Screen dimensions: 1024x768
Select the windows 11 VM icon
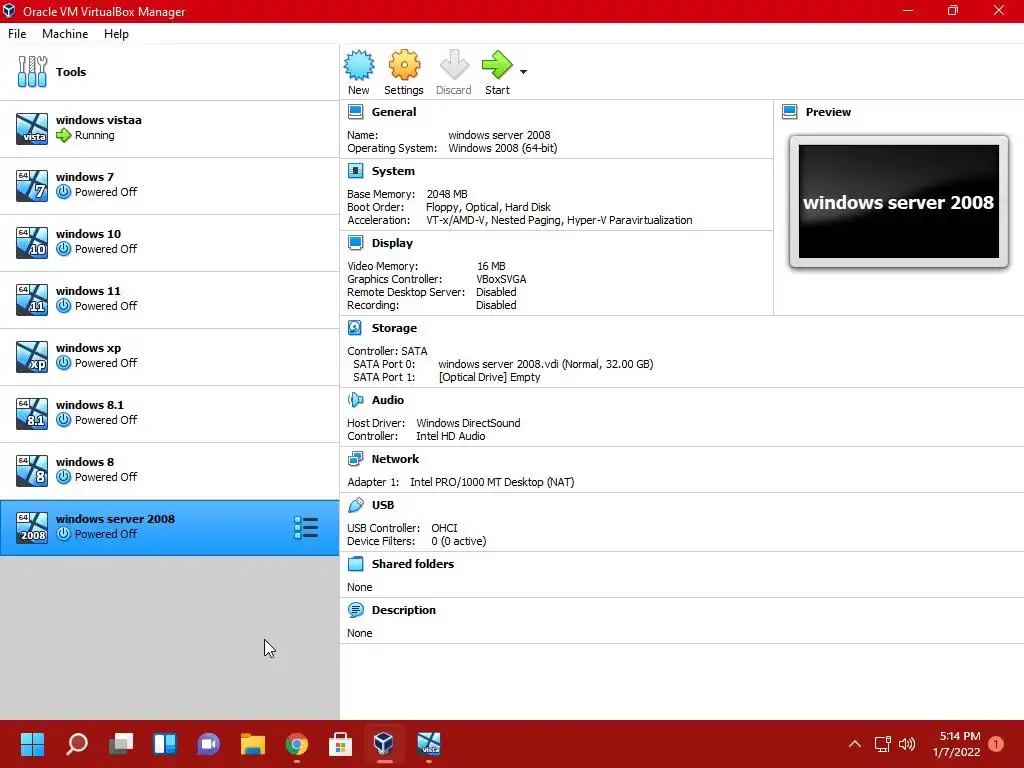32,299
